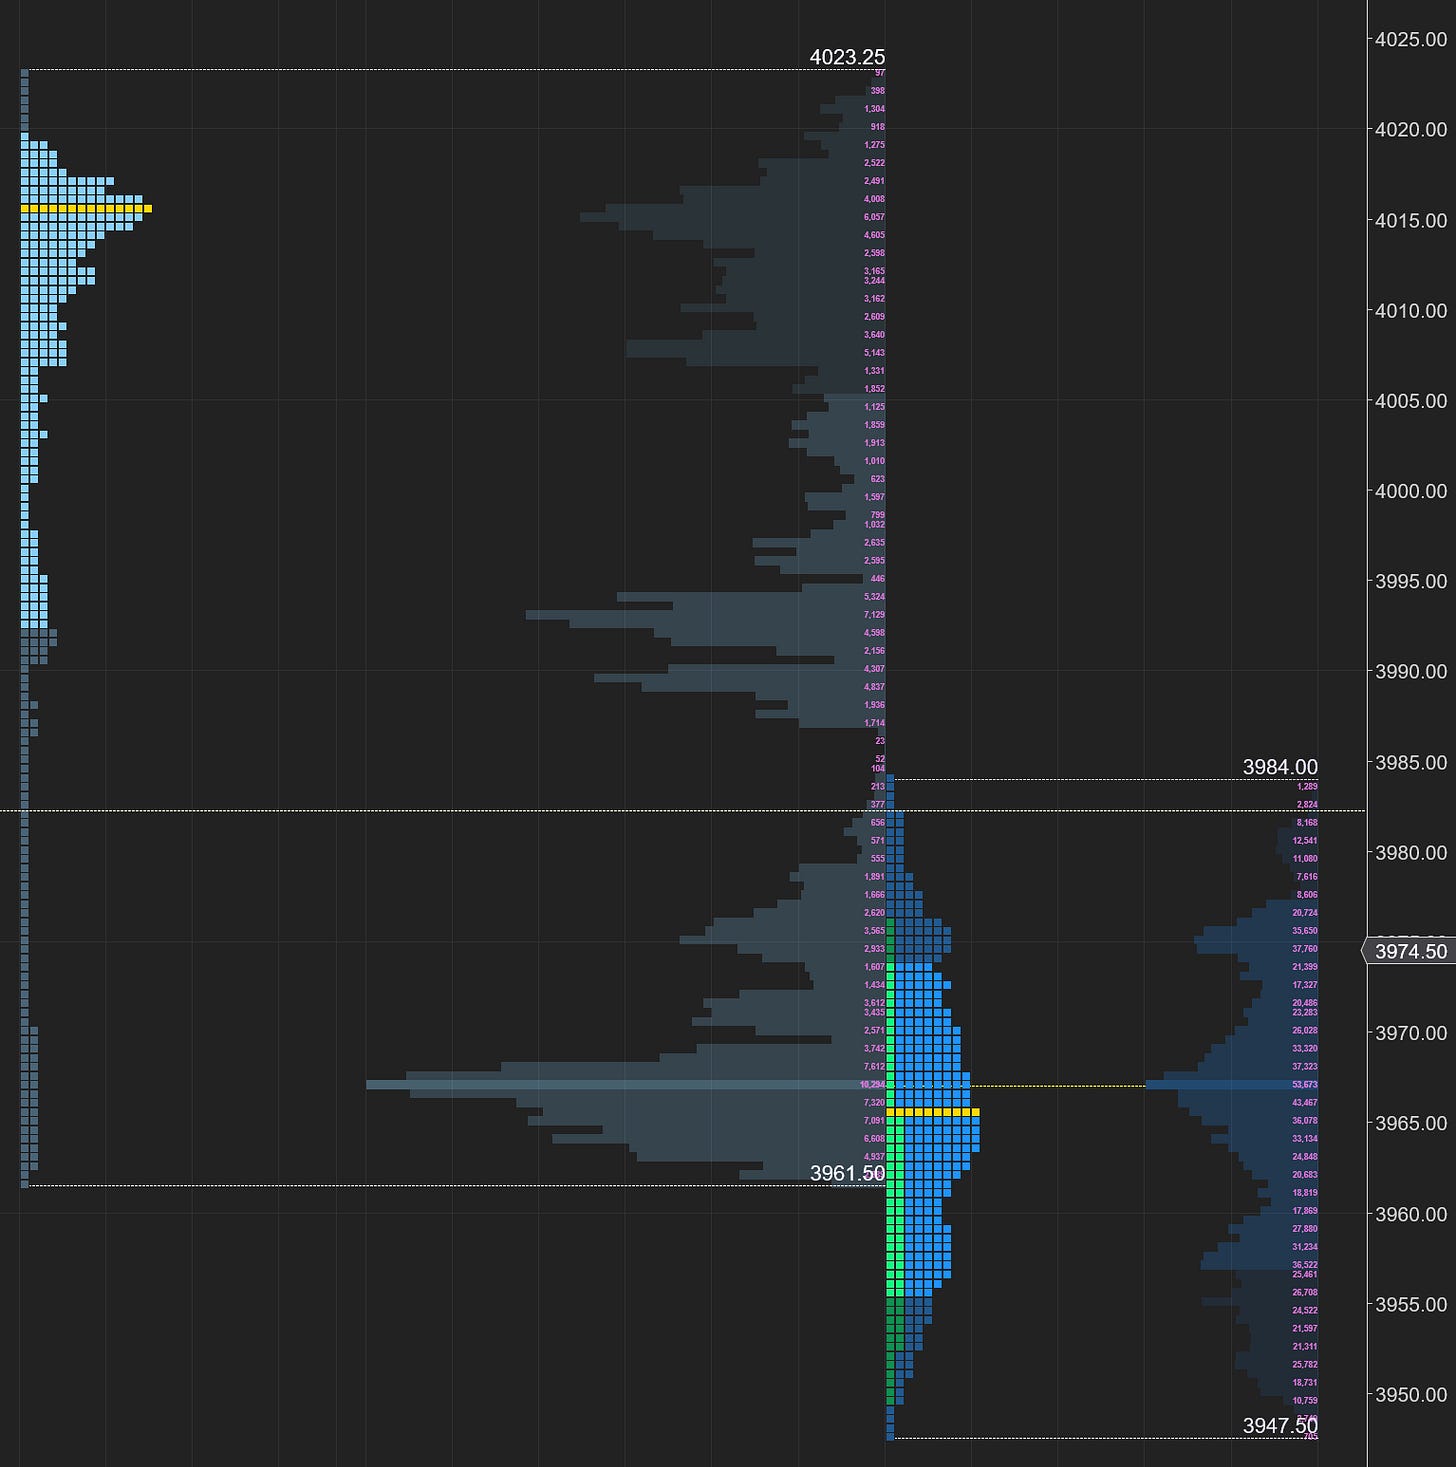The width and height of the screenshot is (1456, 1467).
Task: Click the 17,869 volume value
Action: click(1305, 1211)
